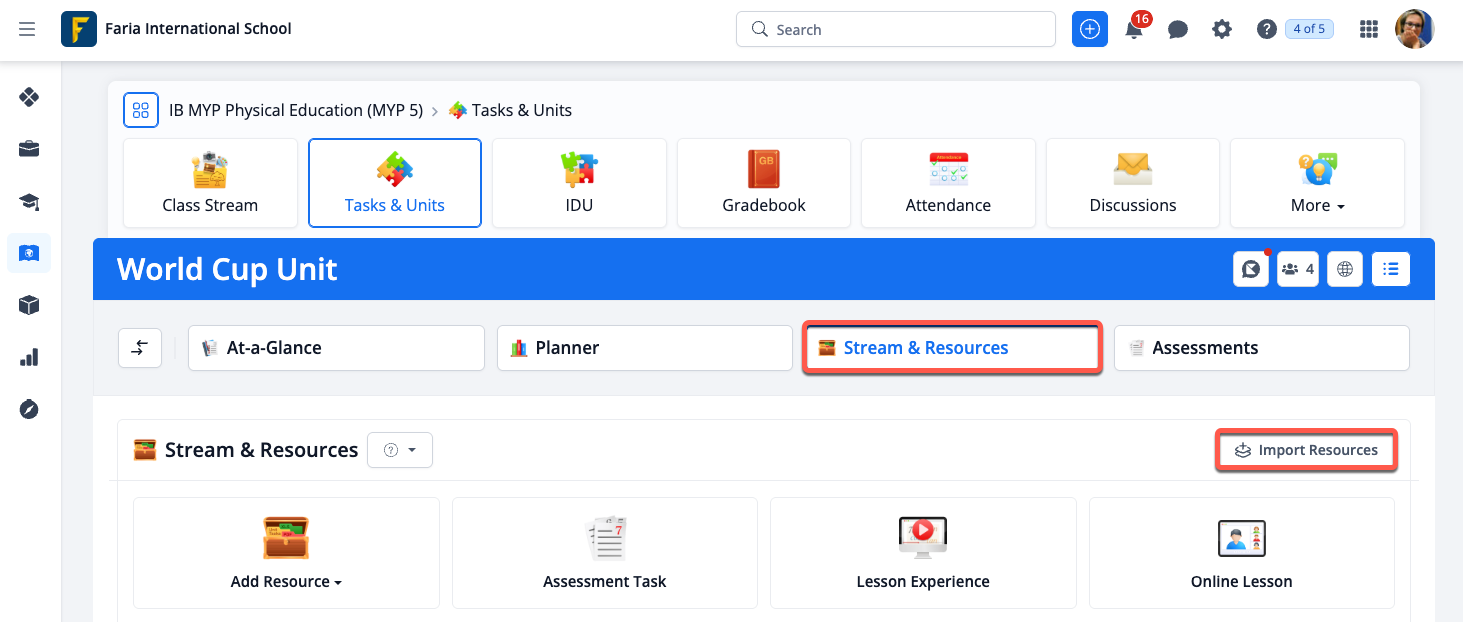Open the unit members icon showing 4
1463x622 pixels.
point(1297,269)
